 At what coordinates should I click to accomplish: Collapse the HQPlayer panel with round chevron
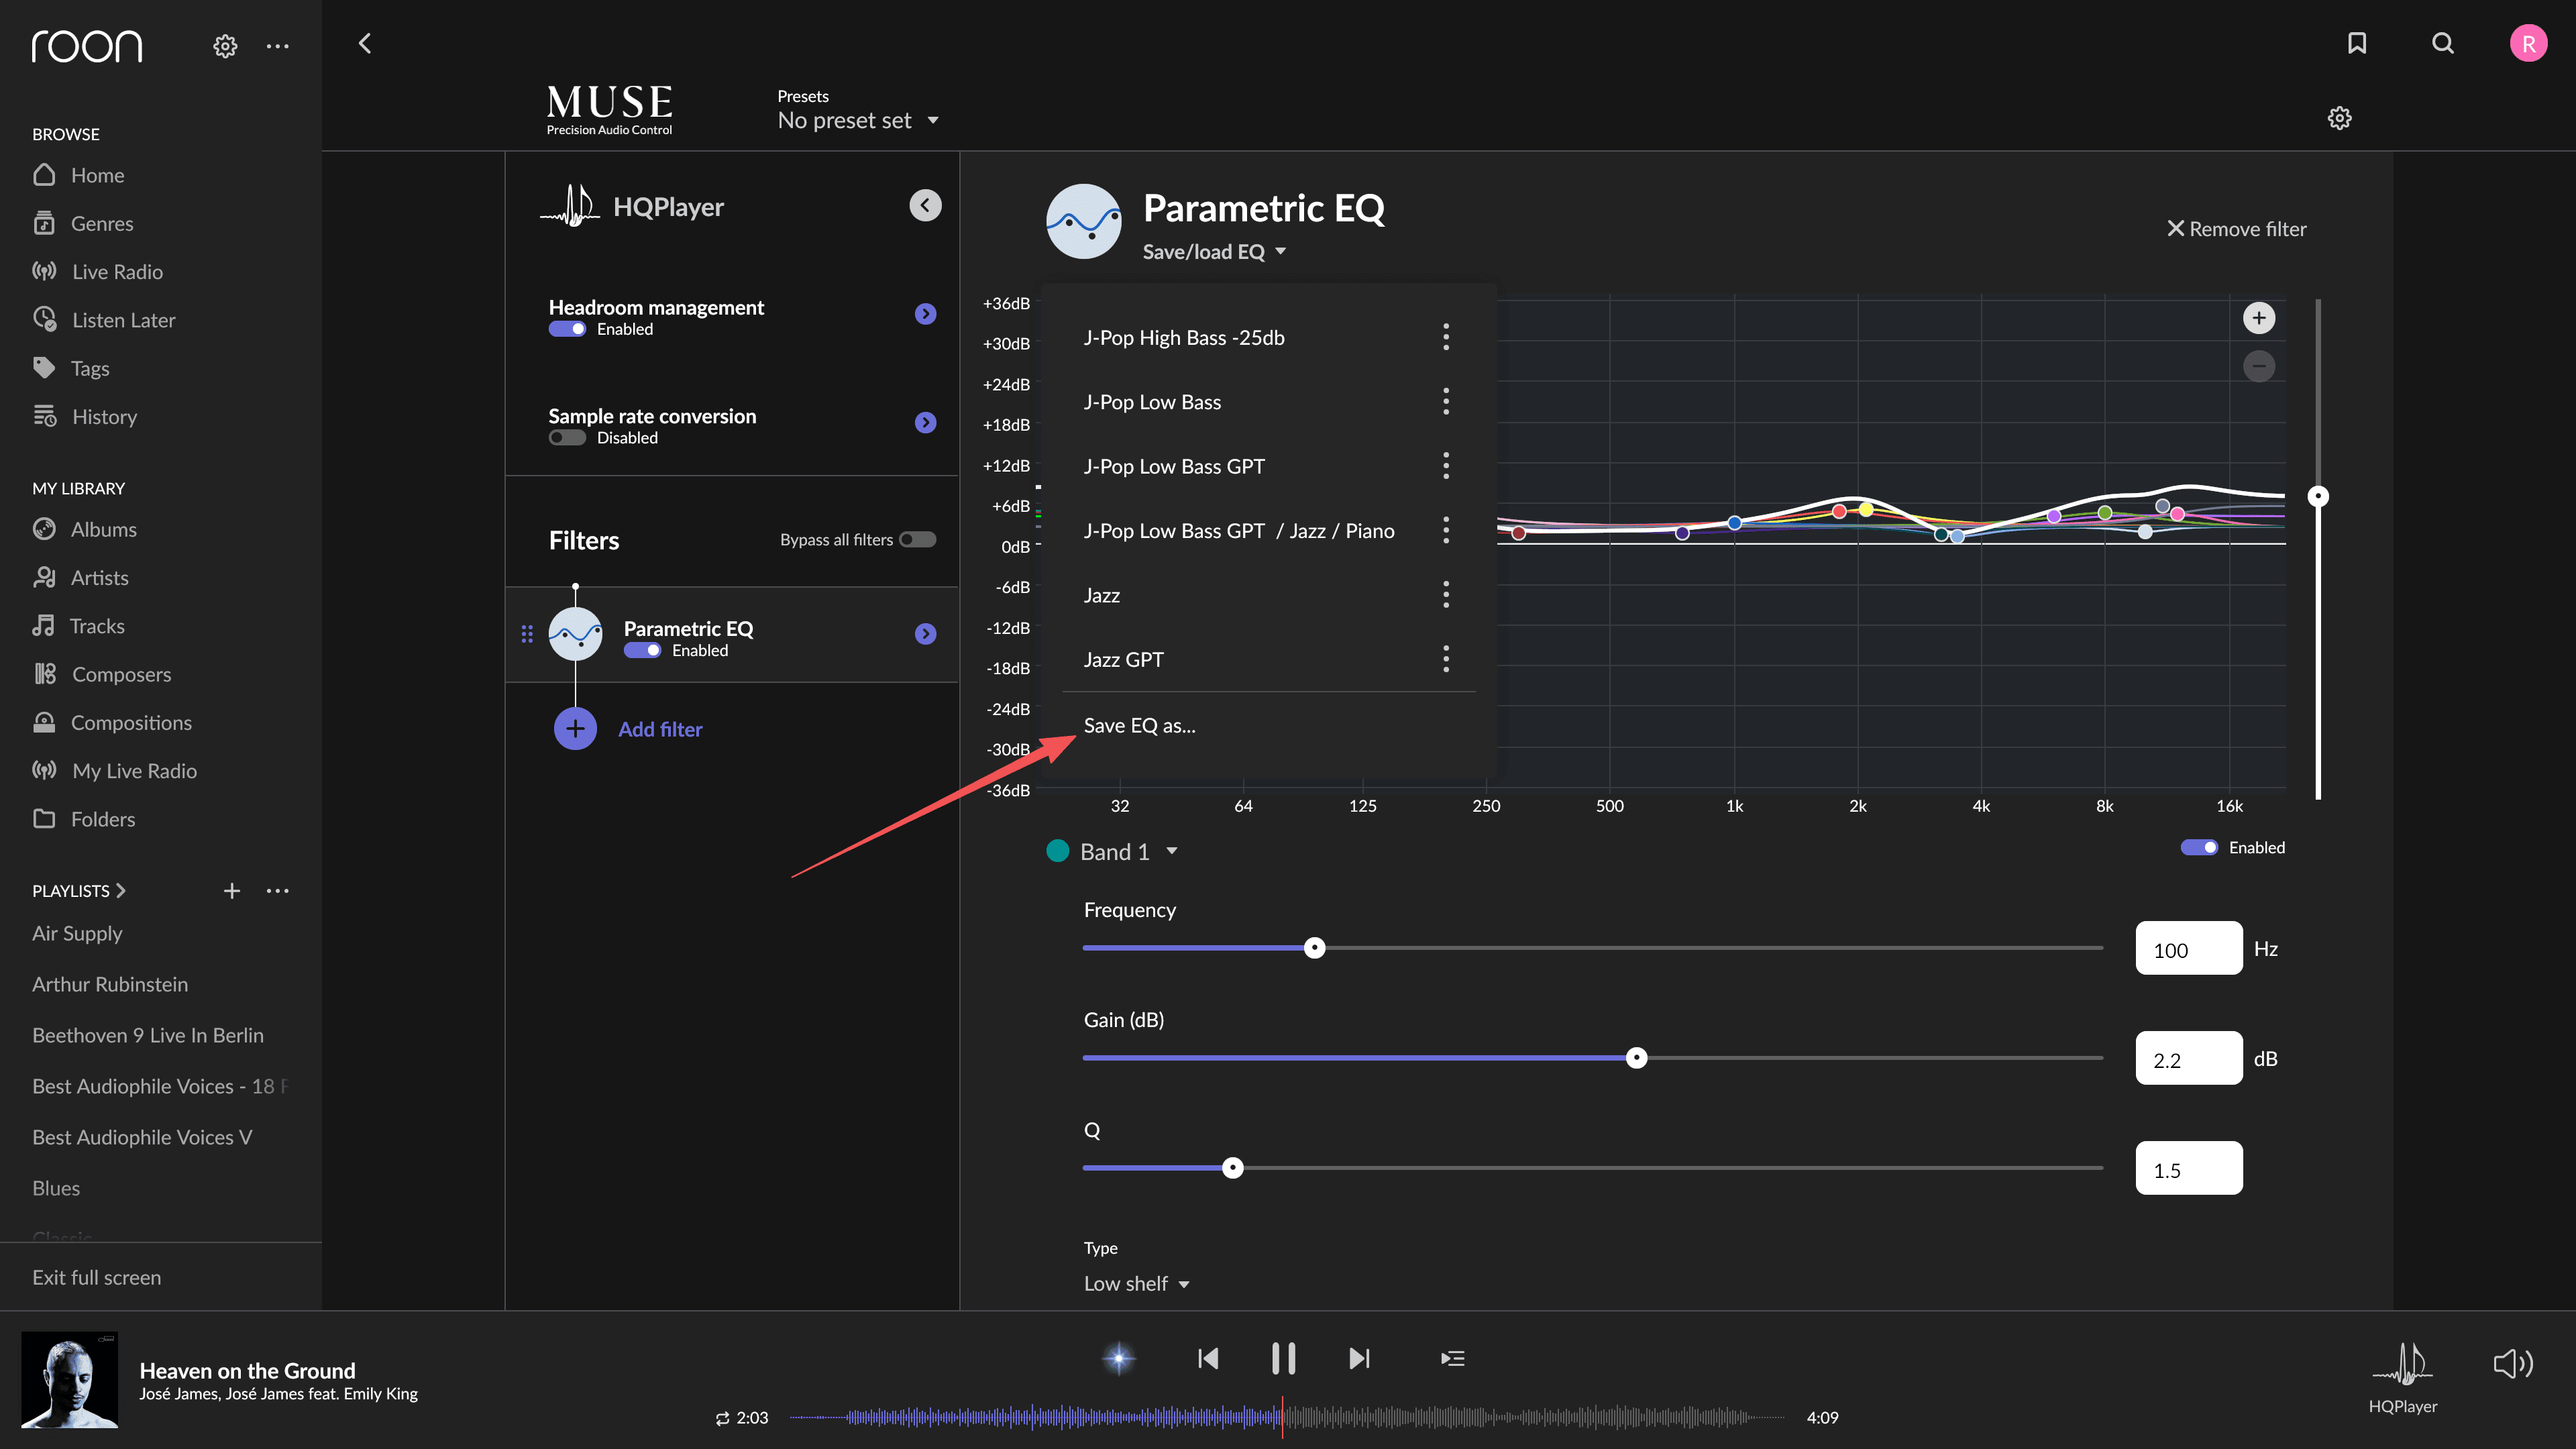[x=925, y=205]
